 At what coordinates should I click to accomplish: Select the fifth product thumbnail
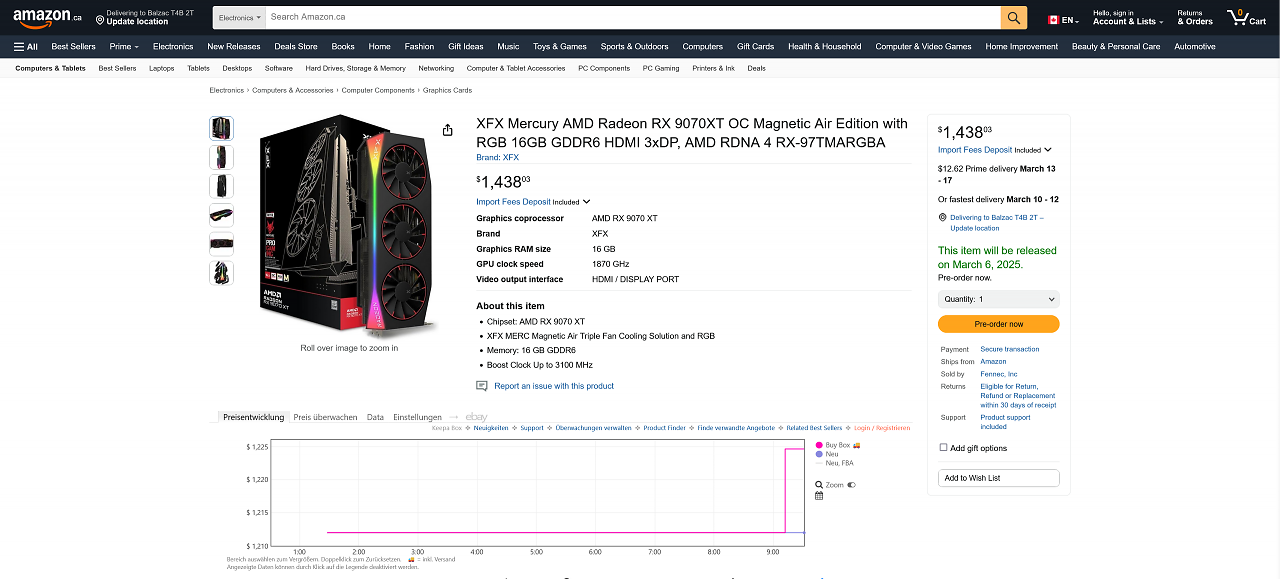point(221,244)
